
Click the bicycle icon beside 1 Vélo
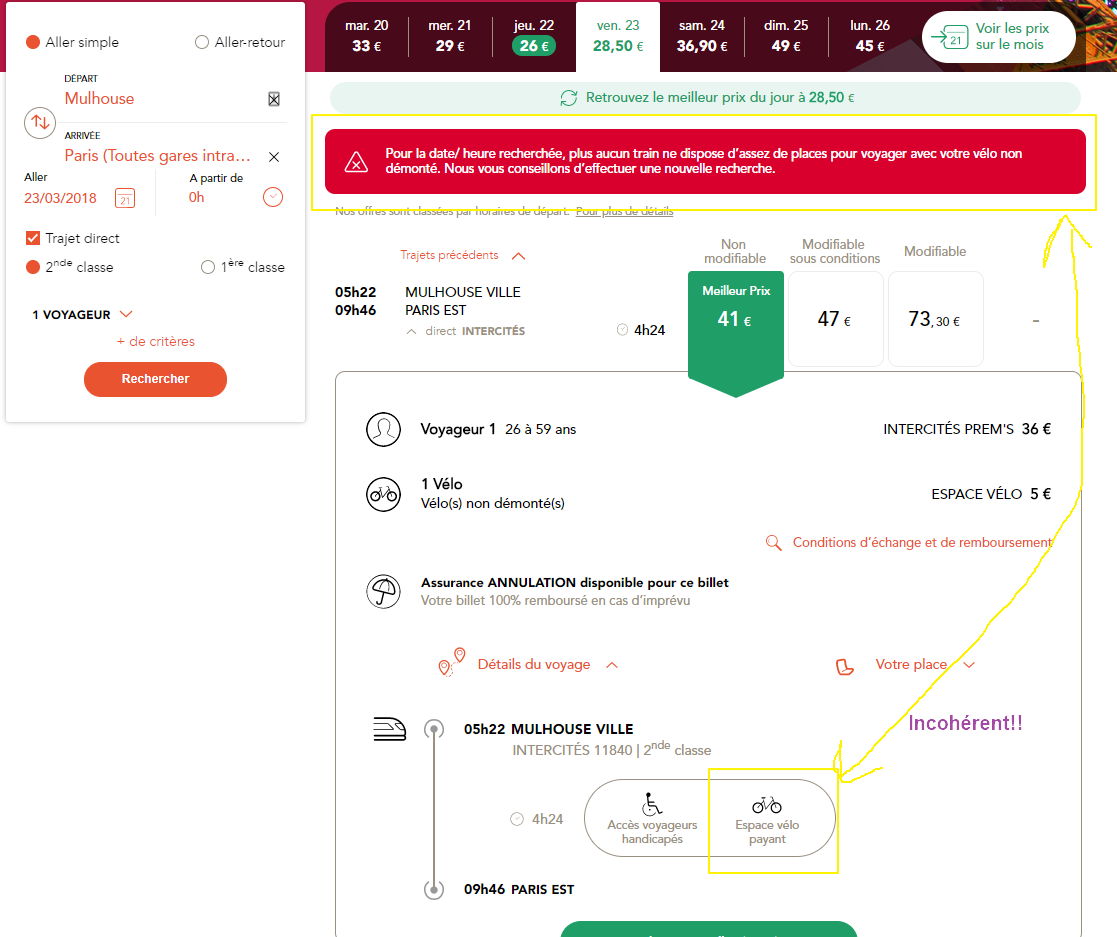(x=383, y=494)
